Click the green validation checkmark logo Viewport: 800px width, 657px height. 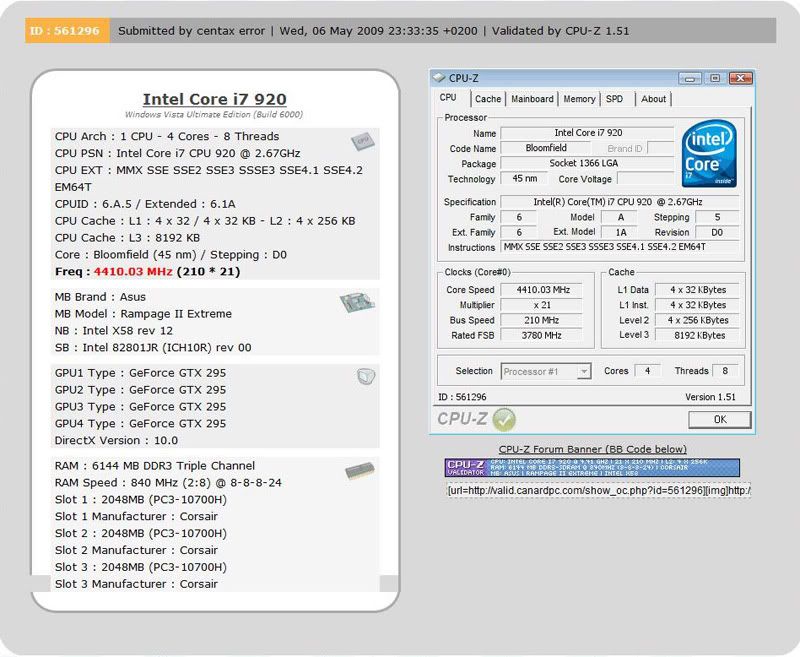coord(504,419)
